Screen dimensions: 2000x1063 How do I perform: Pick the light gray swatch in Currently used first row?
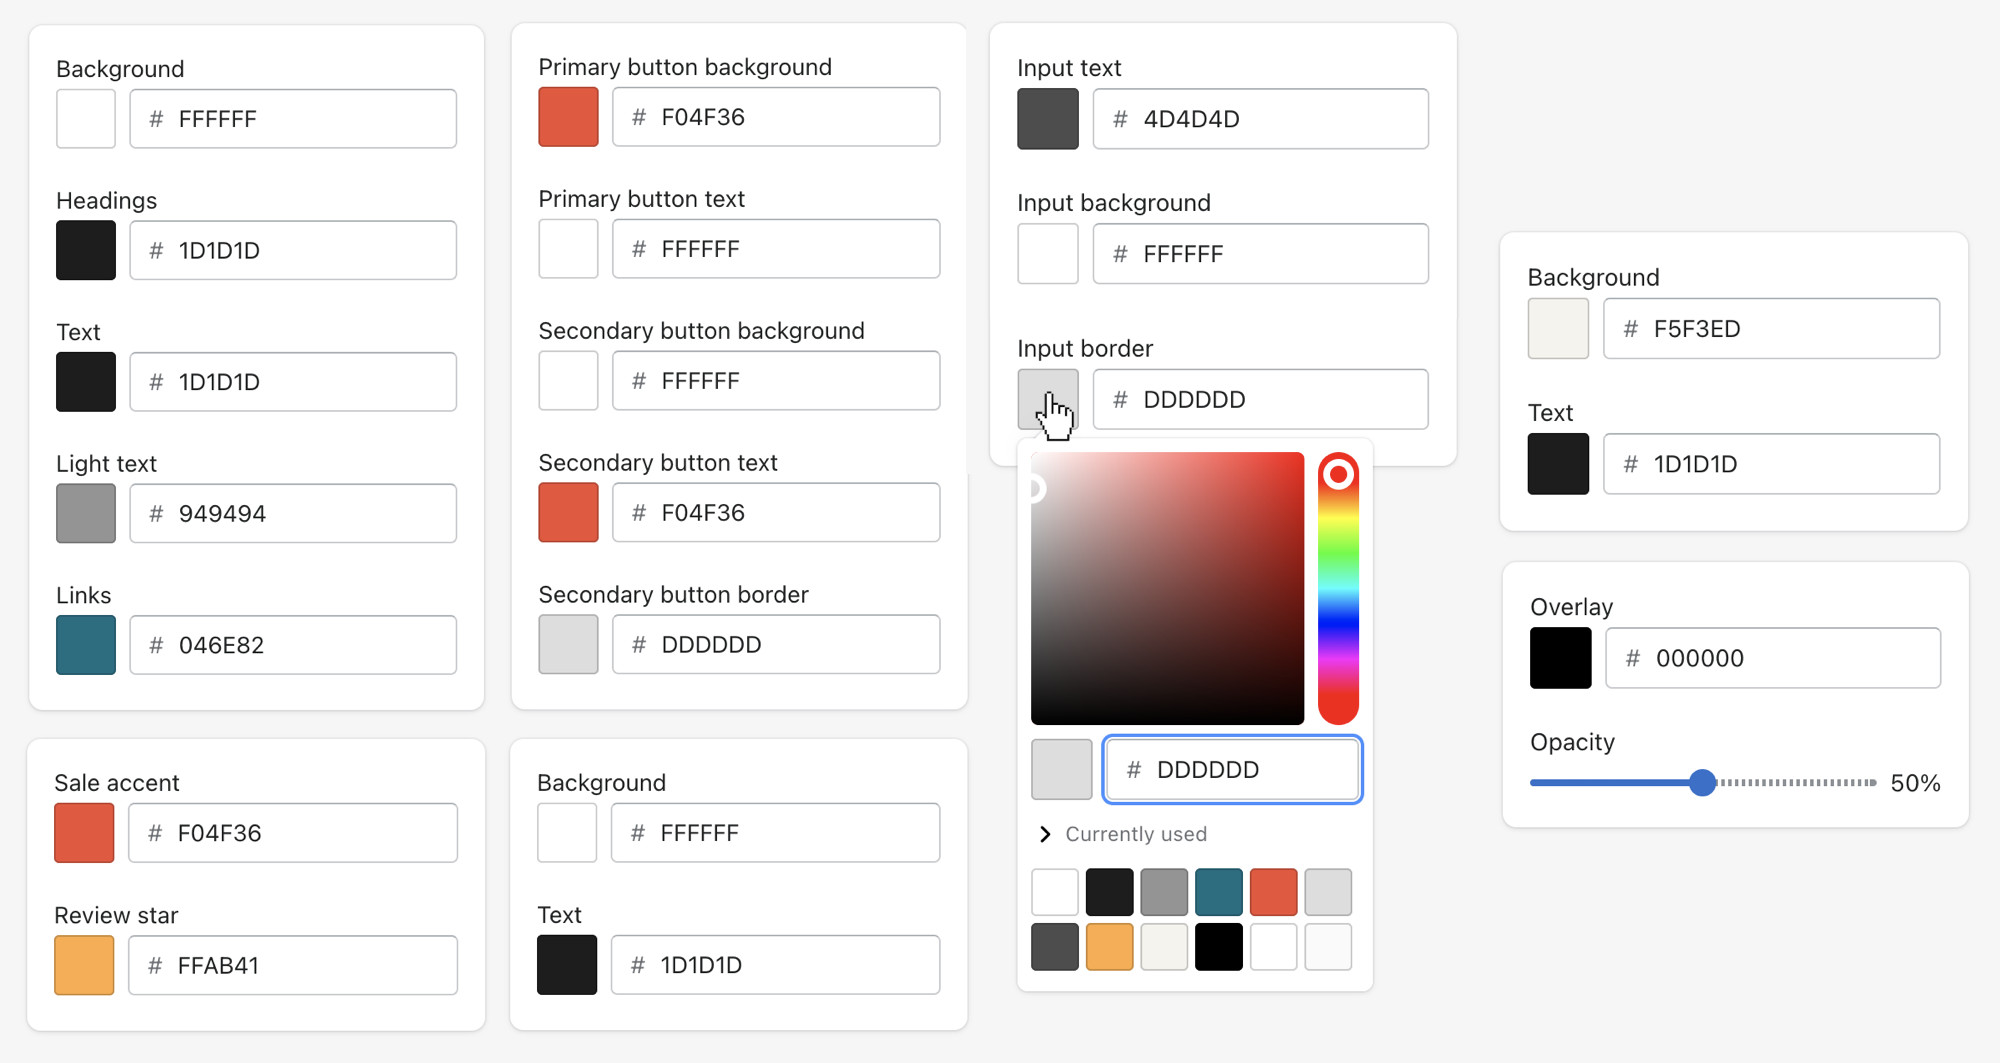(1328, 892)
